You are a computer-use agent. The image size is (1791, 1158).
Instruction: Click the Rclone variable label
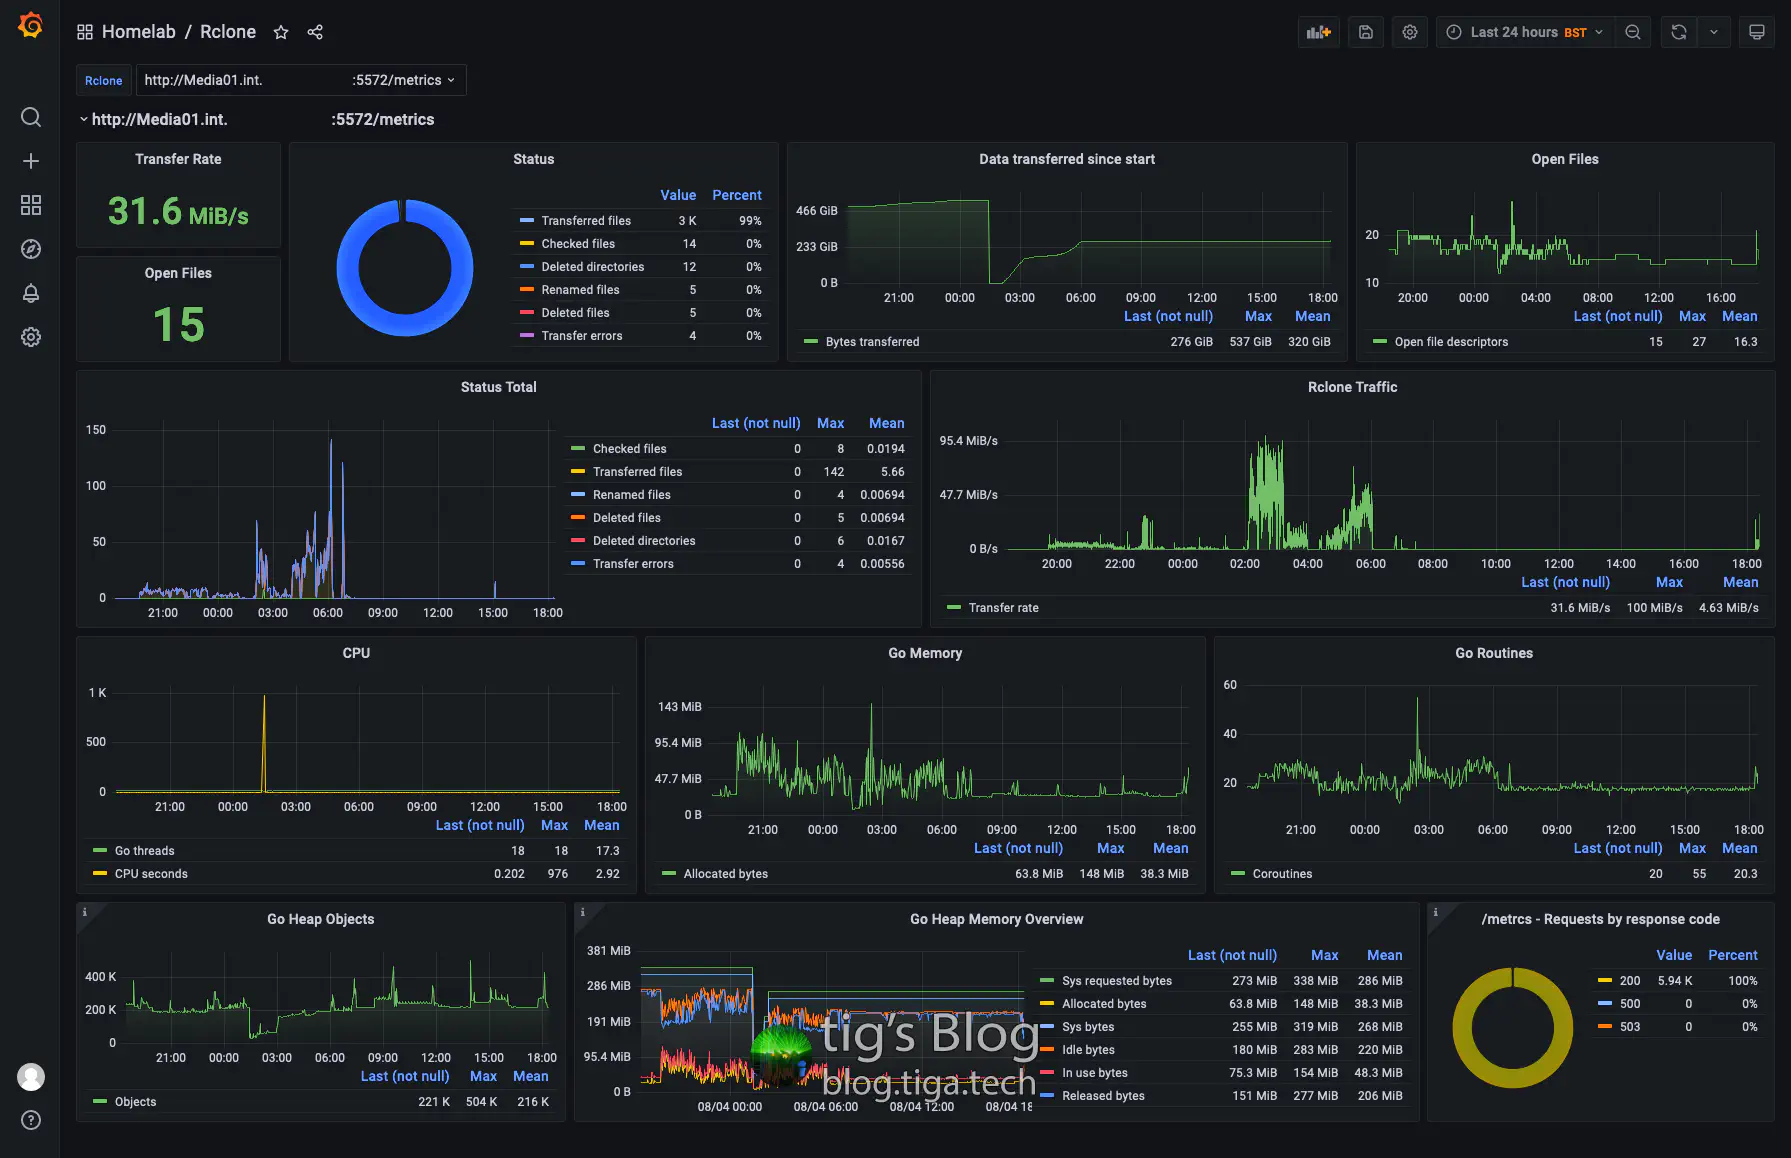(x=104, y=80)
